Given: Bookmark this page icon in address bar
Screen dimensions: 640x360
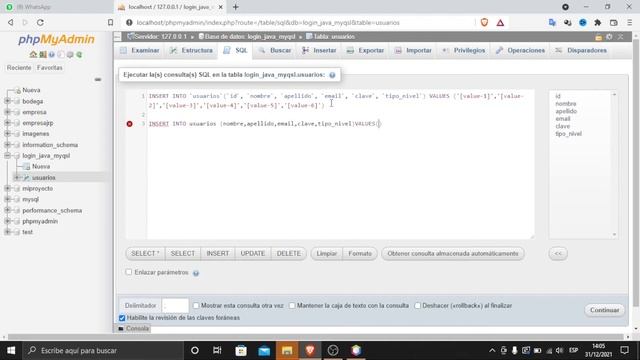Looking at the screenshot, I should [x=110, y=22].
